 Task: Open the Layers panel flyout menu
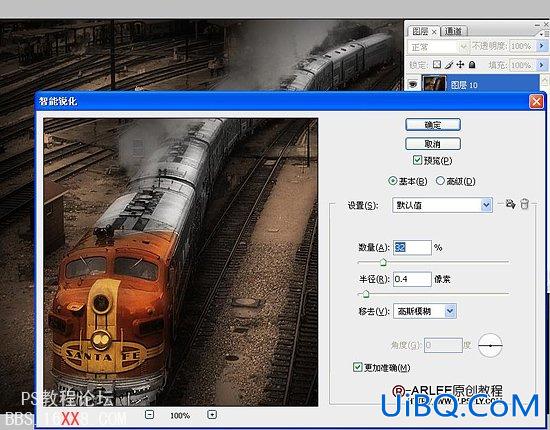tap(543, 34)
